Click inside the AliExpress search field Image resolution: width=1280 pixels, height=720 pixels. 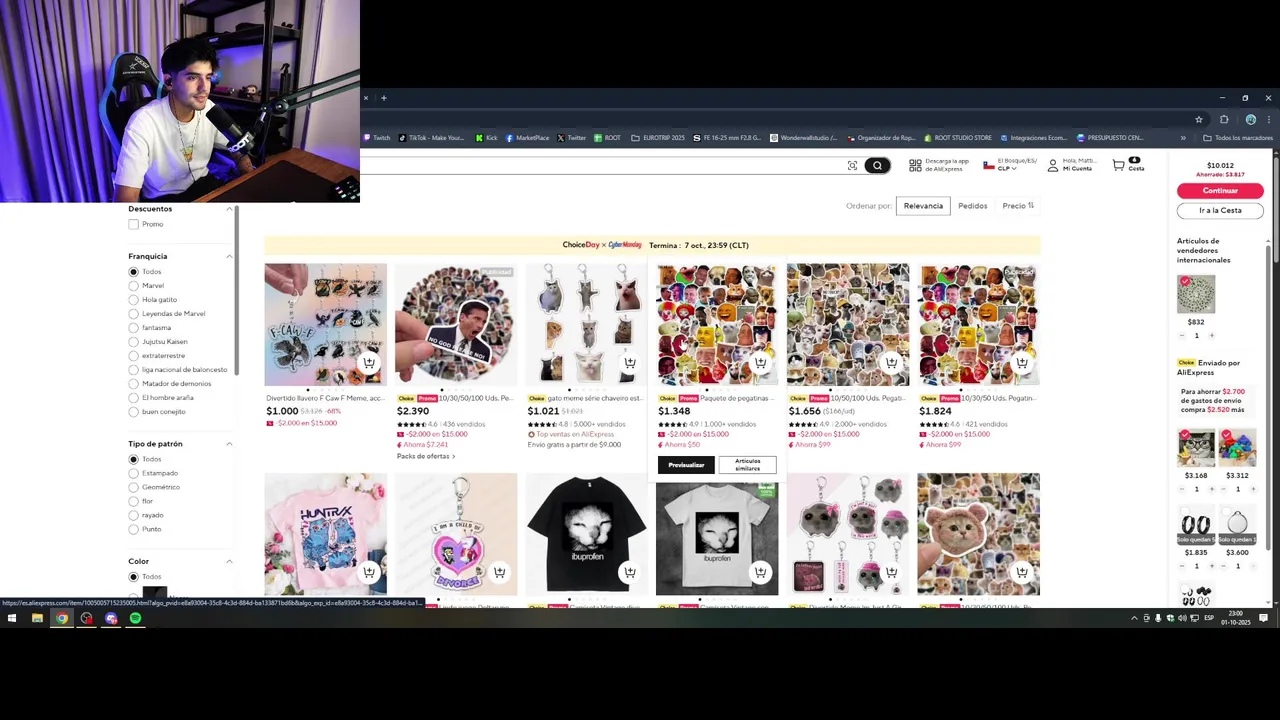(600, 165)
